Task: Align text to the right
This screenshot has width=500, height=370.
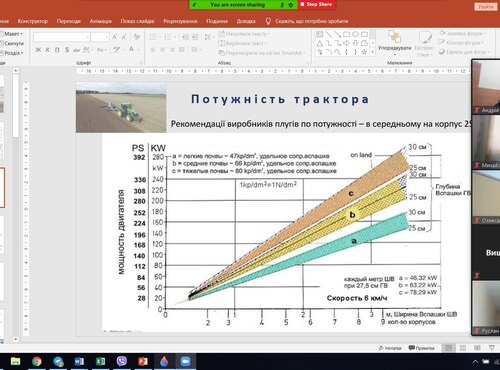Action: pyautogui.click(x=172, y=50)
